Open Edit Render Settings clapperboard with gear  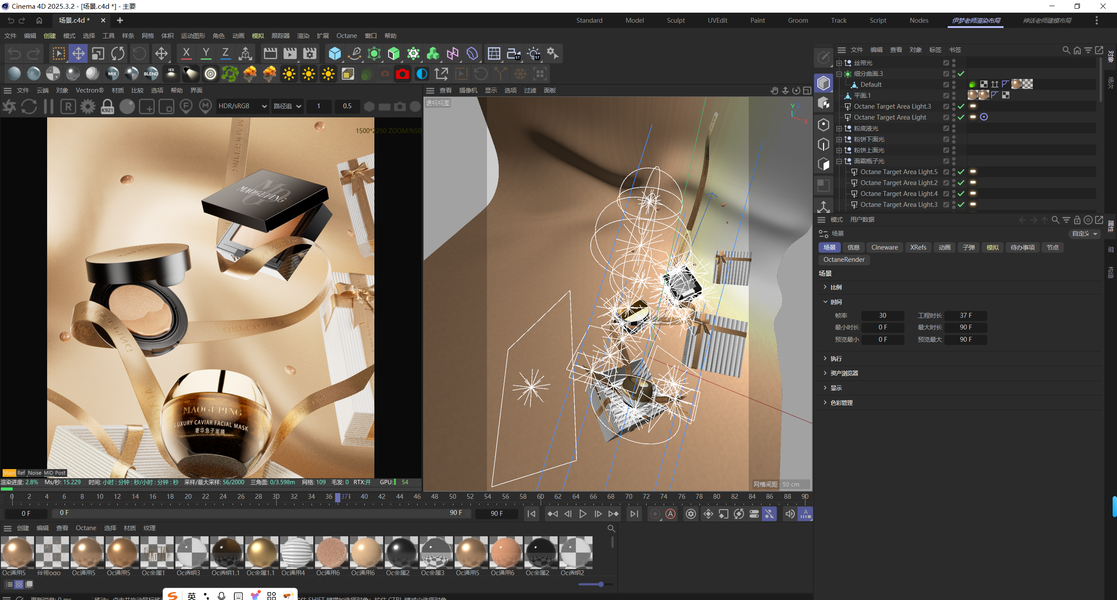coord(310,53)
